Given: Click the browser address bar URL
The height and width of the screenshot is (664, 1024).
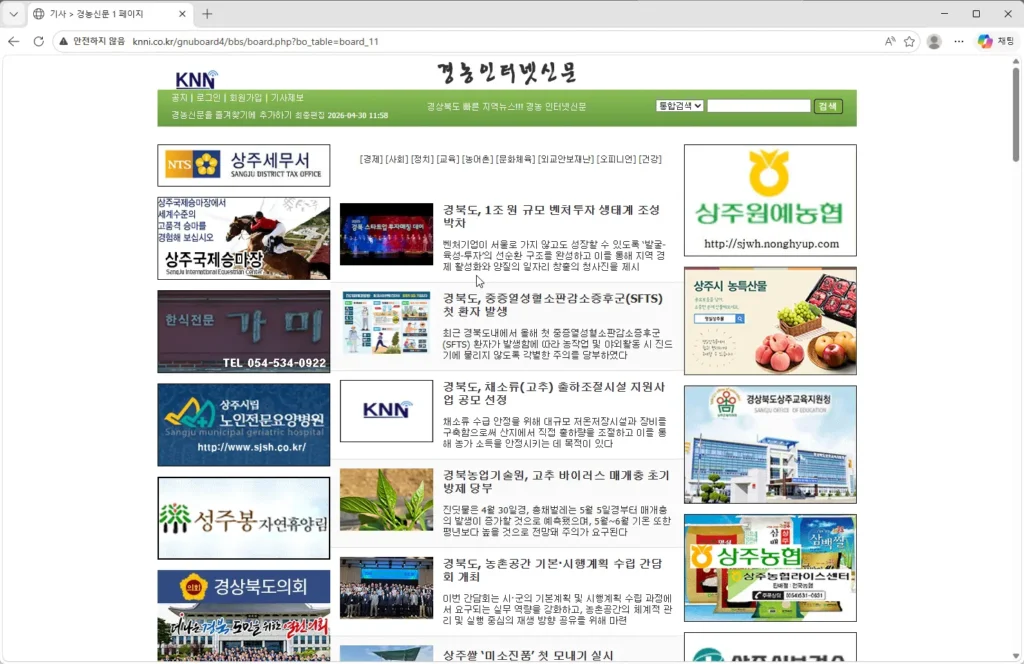Looking at the screenshot, I should pyautogui.click(x=255, y=41).
